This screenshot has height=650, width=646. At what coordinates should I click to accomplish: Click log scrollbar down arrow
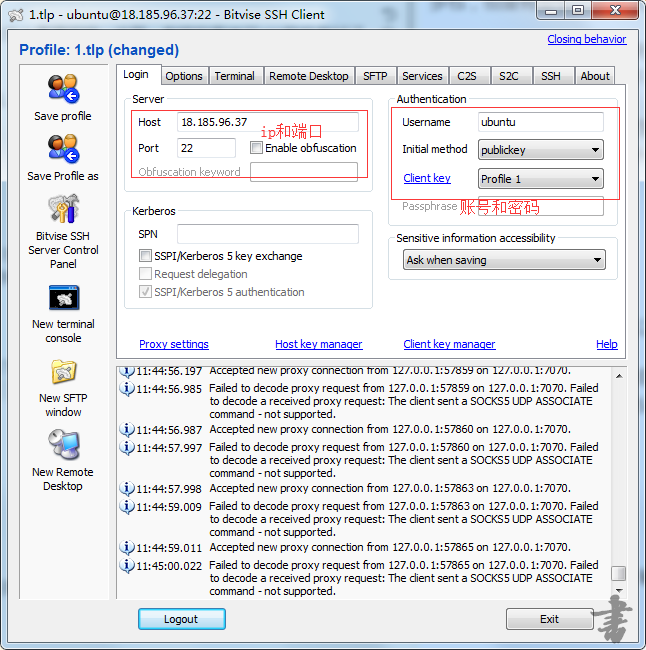(619, 590)
